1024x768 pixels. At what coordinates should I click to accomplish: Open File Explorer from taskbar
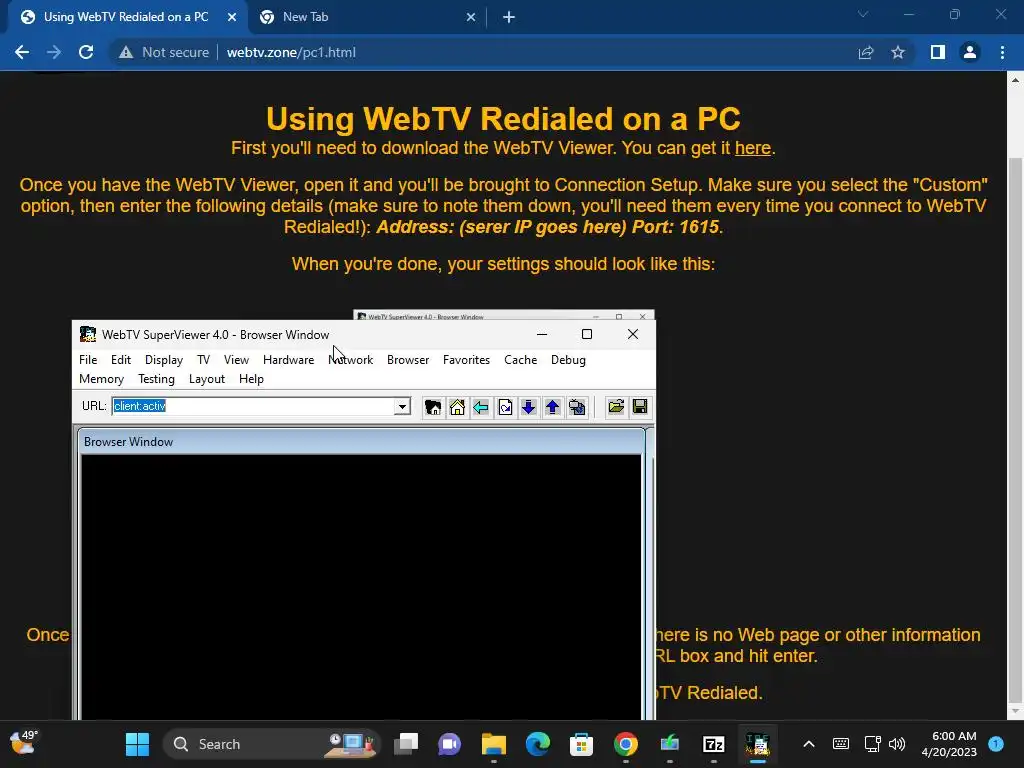tap(494, 744)
